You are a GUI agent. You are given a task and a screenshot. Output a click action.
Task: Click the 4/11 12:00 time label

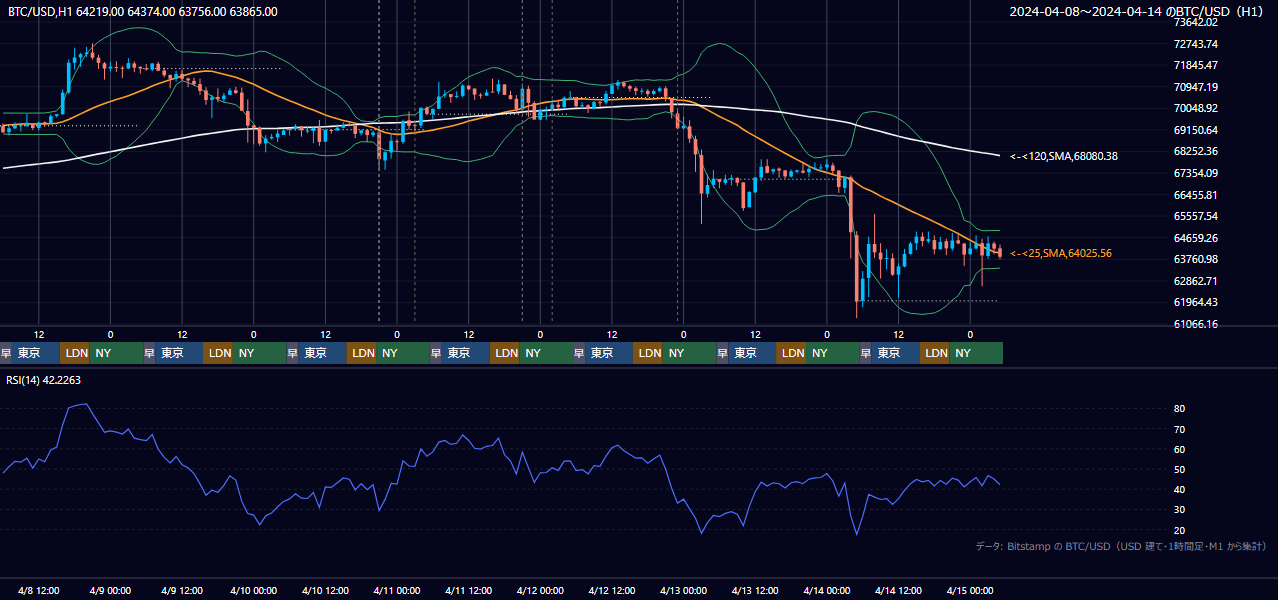coord(469,590)
